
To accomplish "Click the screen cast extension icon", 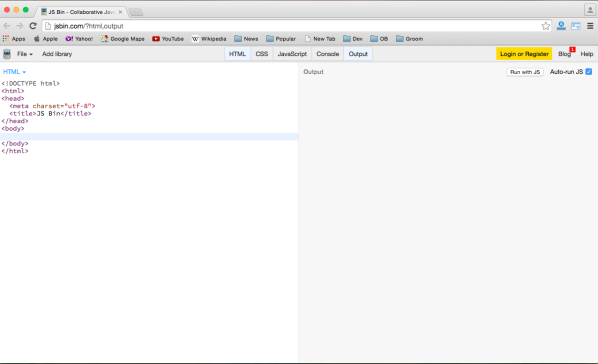I will coord(575,26).
